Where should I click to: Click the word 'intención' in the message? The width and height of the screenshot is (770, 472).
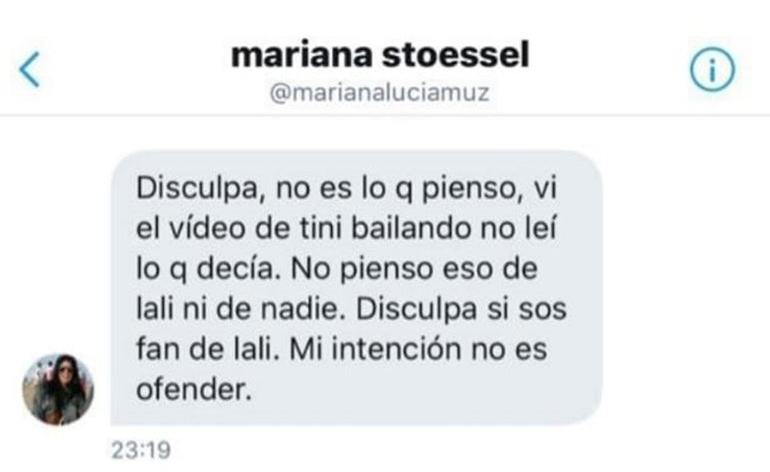397,350
